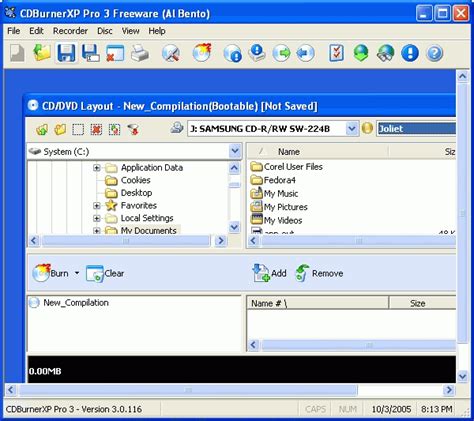Click the Open compilation folder icon
Viewport: 474px width, 421px height.
click(x=42, y=53)
